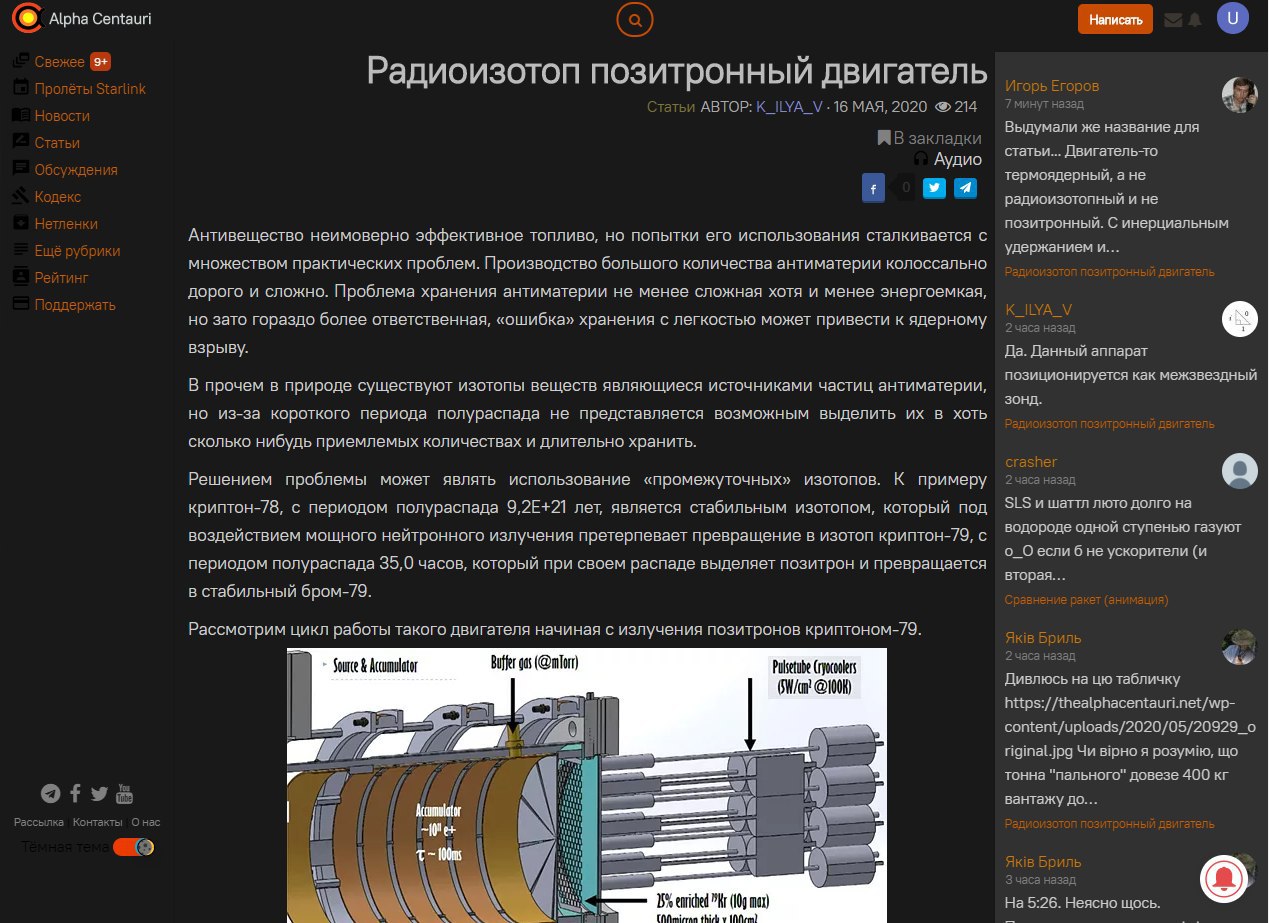Click the Свежее icon in sidebar
The image size is (1269, 923).
20,62
